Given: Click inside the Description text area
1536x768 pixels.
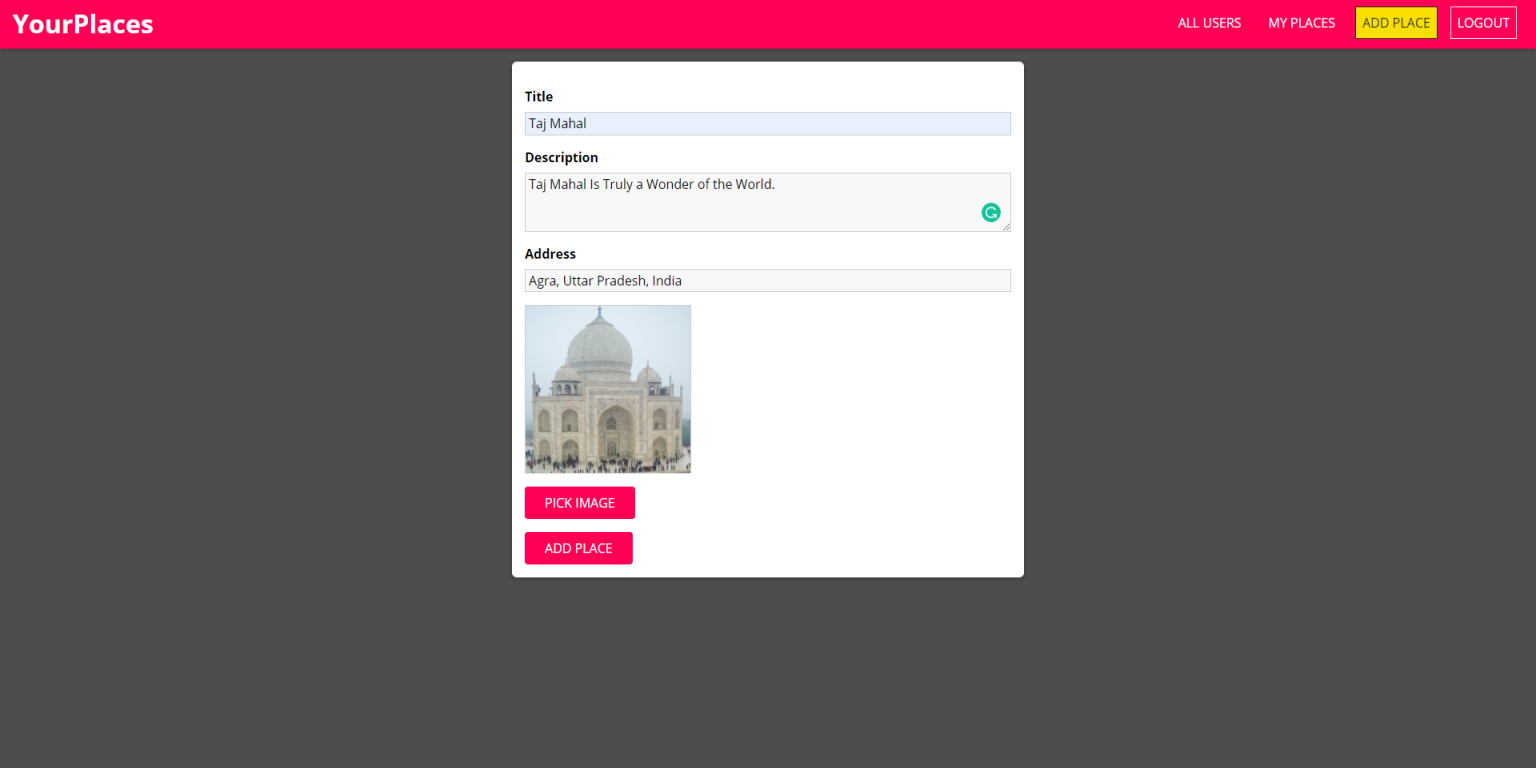Looking at the screenshot, I should [768, 202].
